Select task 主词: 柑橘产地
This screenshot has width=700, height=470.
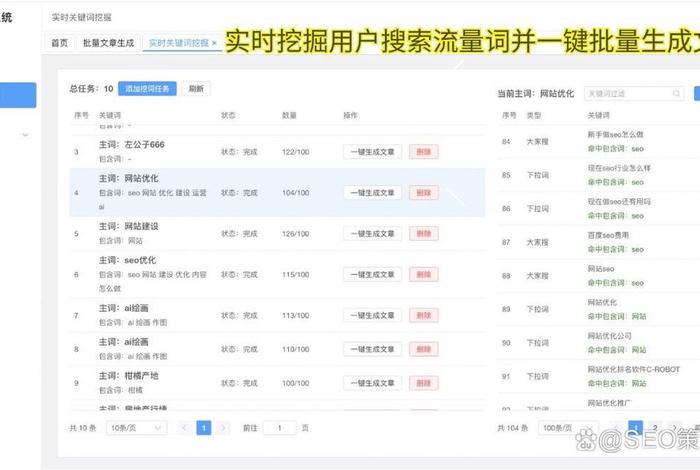pos(128,376)
